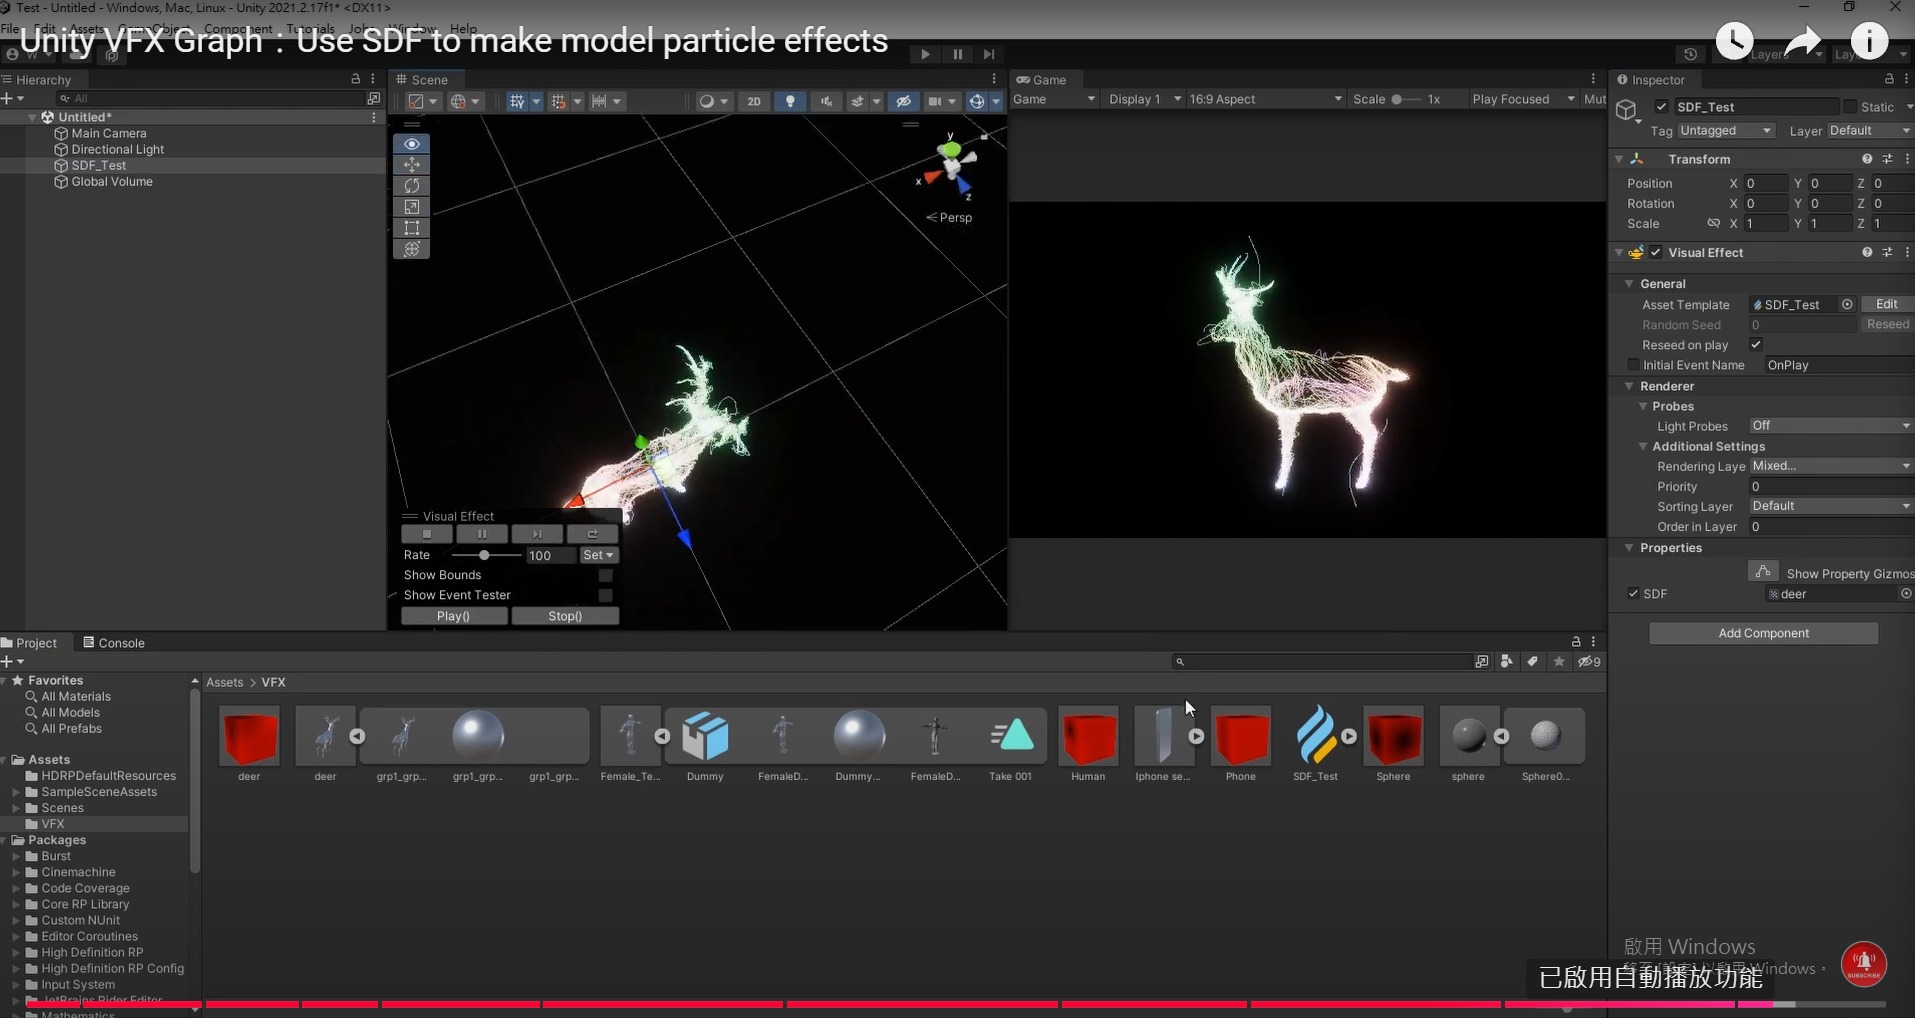Click the red Subscribe bell icon

point(1864,964)
